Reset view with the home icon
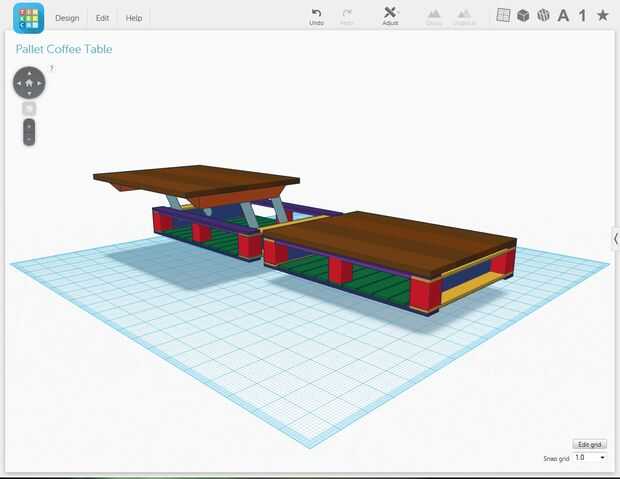 pyautogui.click(x=29, y=83)
